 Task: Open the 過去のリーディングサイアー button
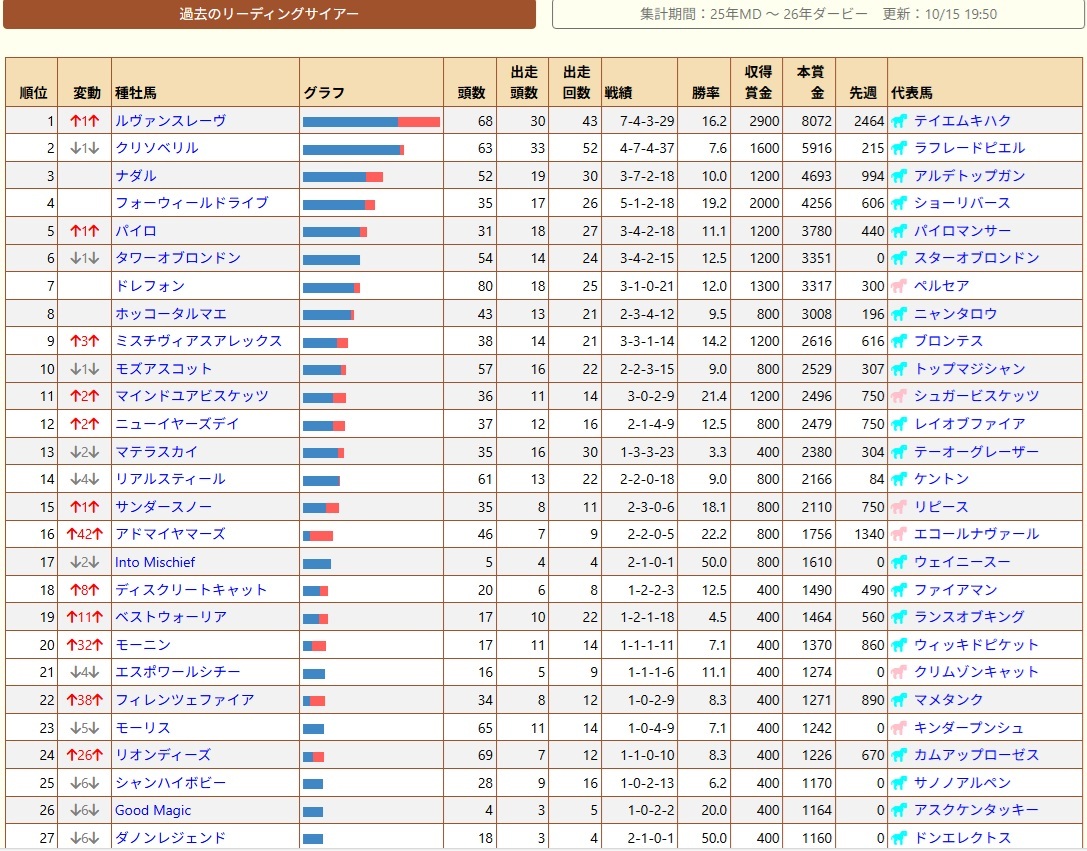pyautogui.click(x=269, y=14)
